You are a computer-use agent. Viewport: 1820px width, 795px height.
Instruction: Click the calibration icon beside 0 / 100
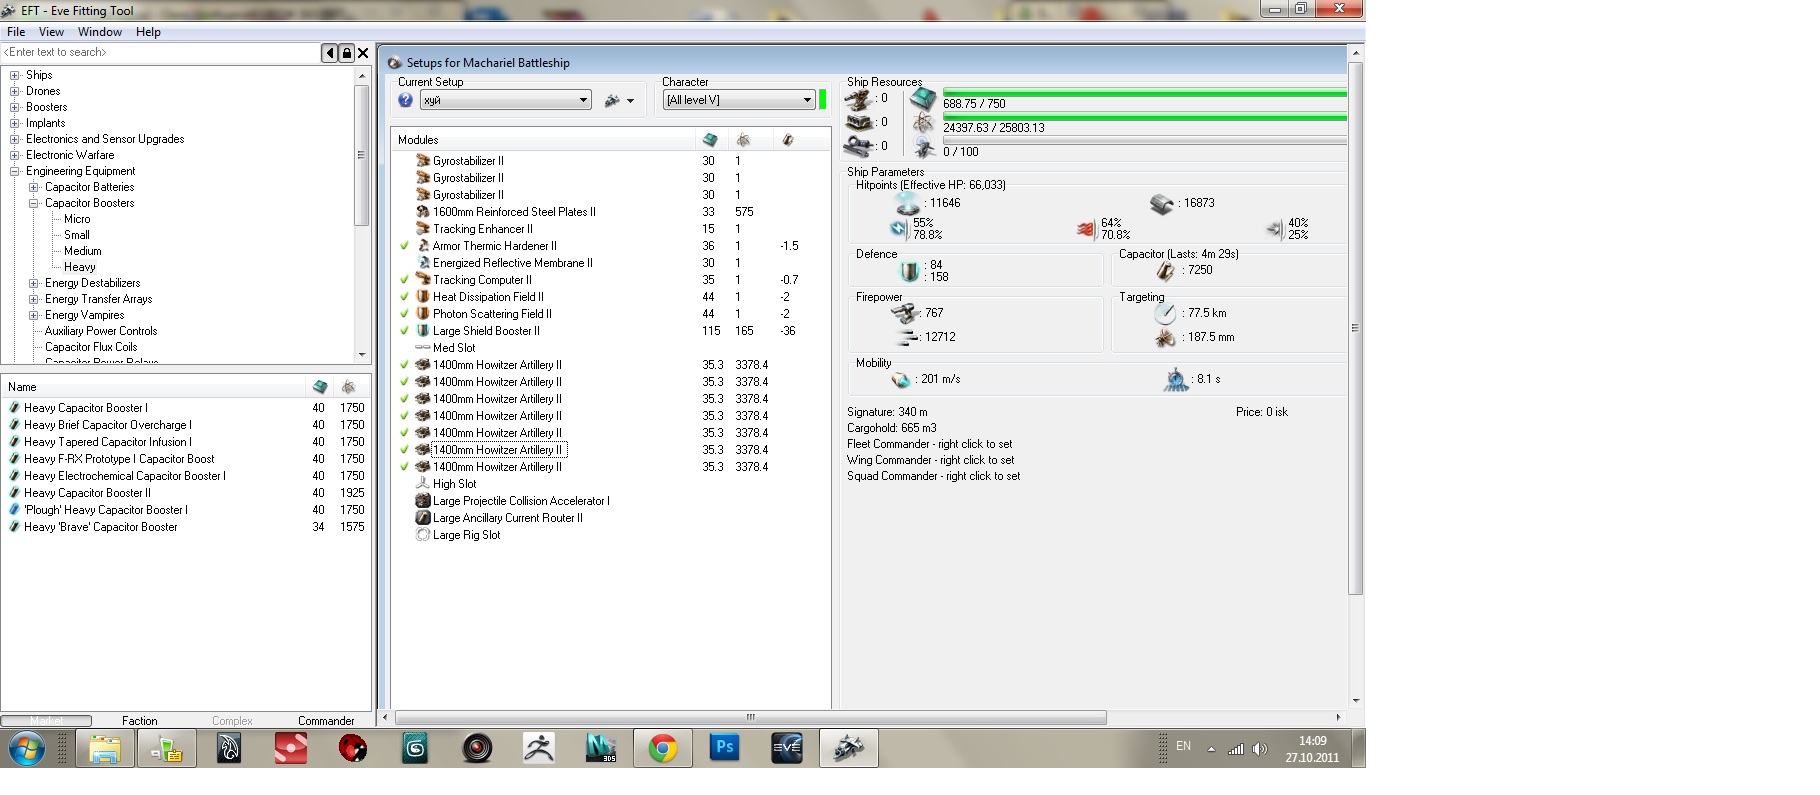[923, 148]
